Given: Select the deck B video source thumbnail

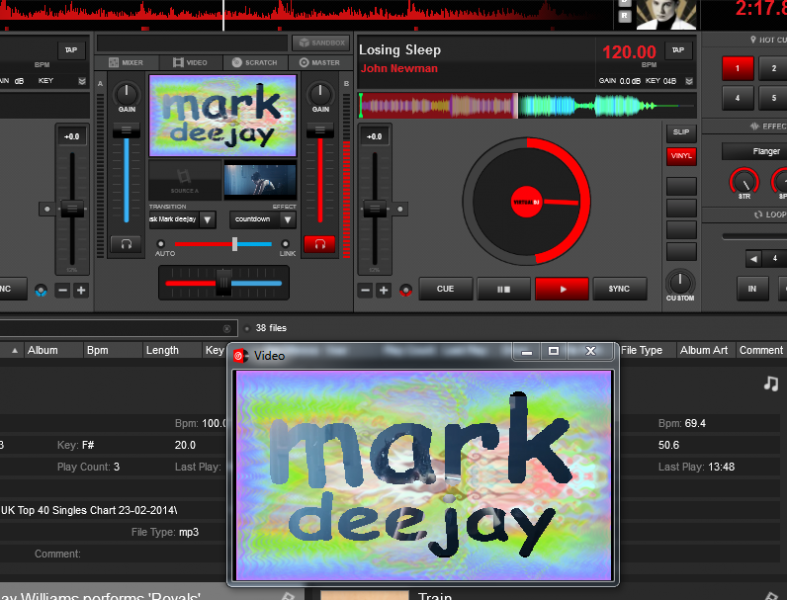Looking at the screenshot, I should tap(260, 180).
